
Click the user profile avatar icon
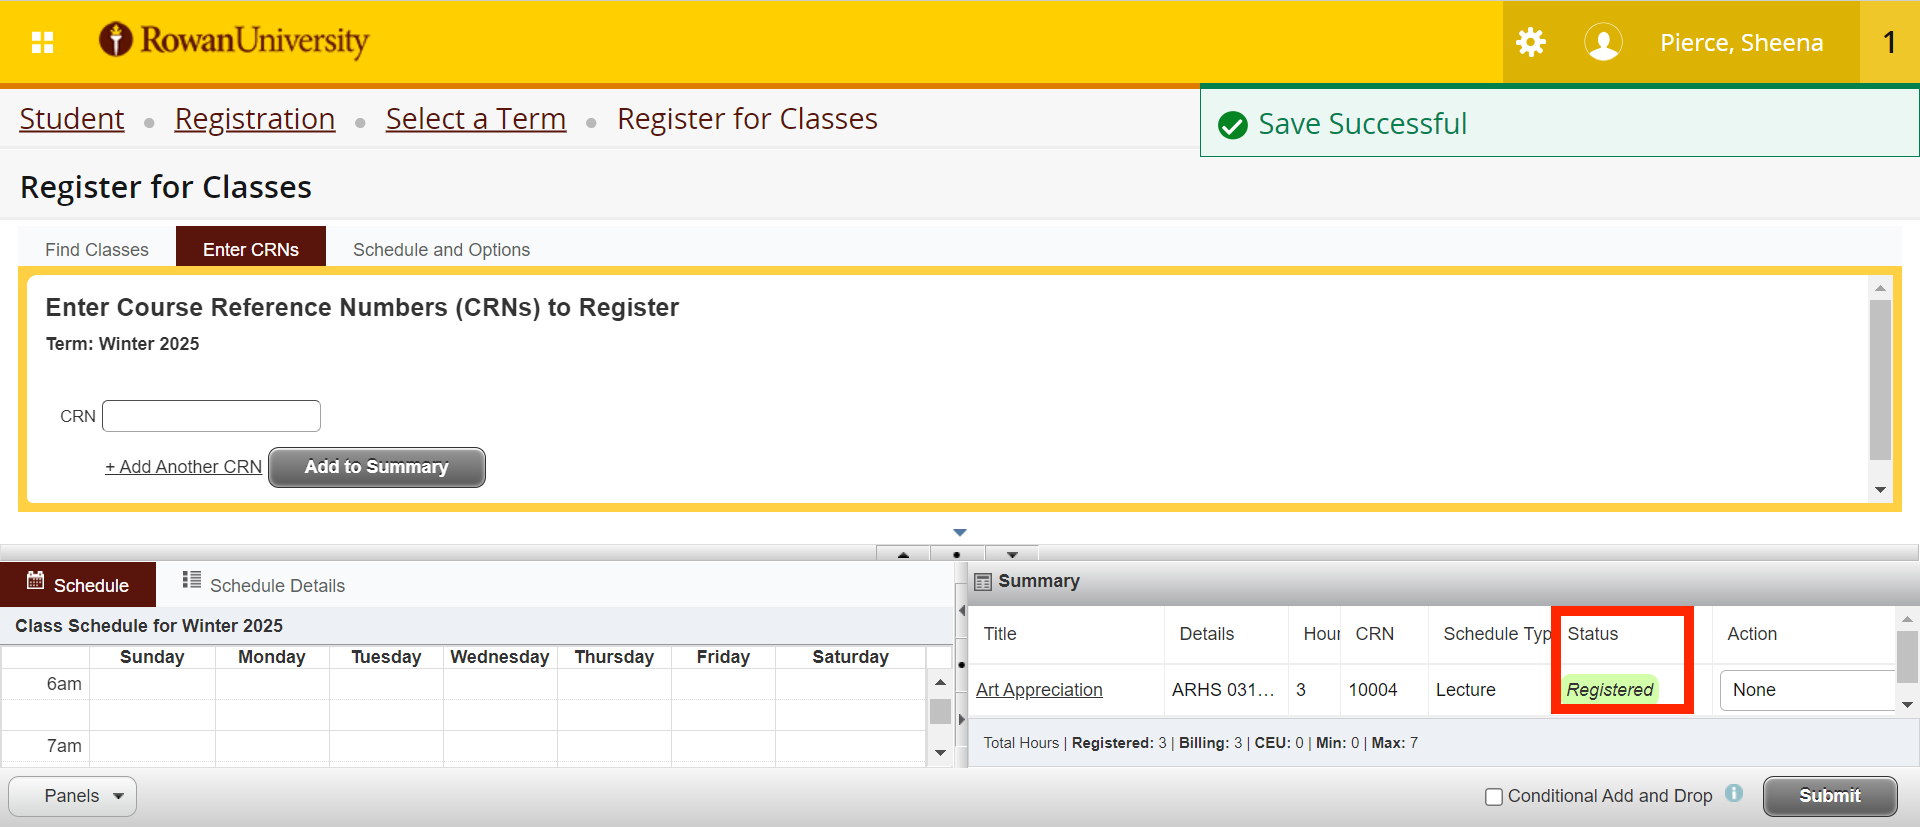click(1603, 42)
